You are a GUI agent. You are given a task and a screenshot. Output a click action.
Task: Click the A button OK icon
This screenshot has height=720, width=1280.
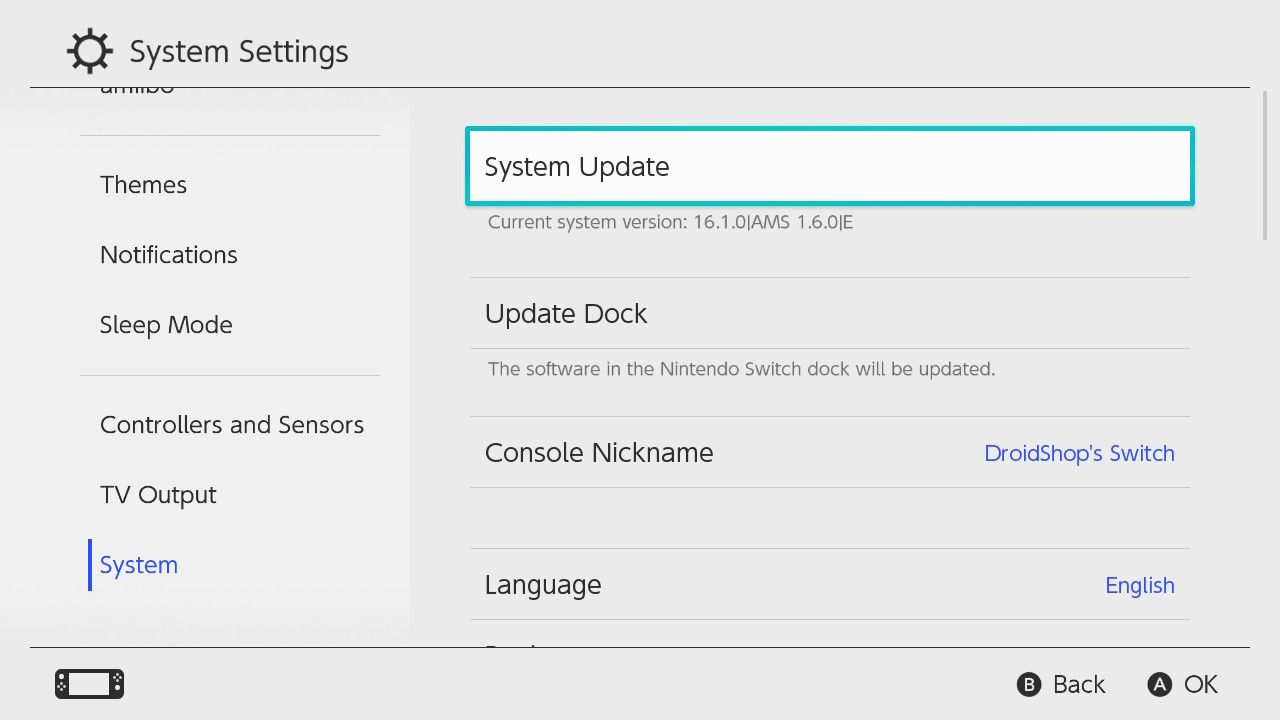click(1160, 684)
